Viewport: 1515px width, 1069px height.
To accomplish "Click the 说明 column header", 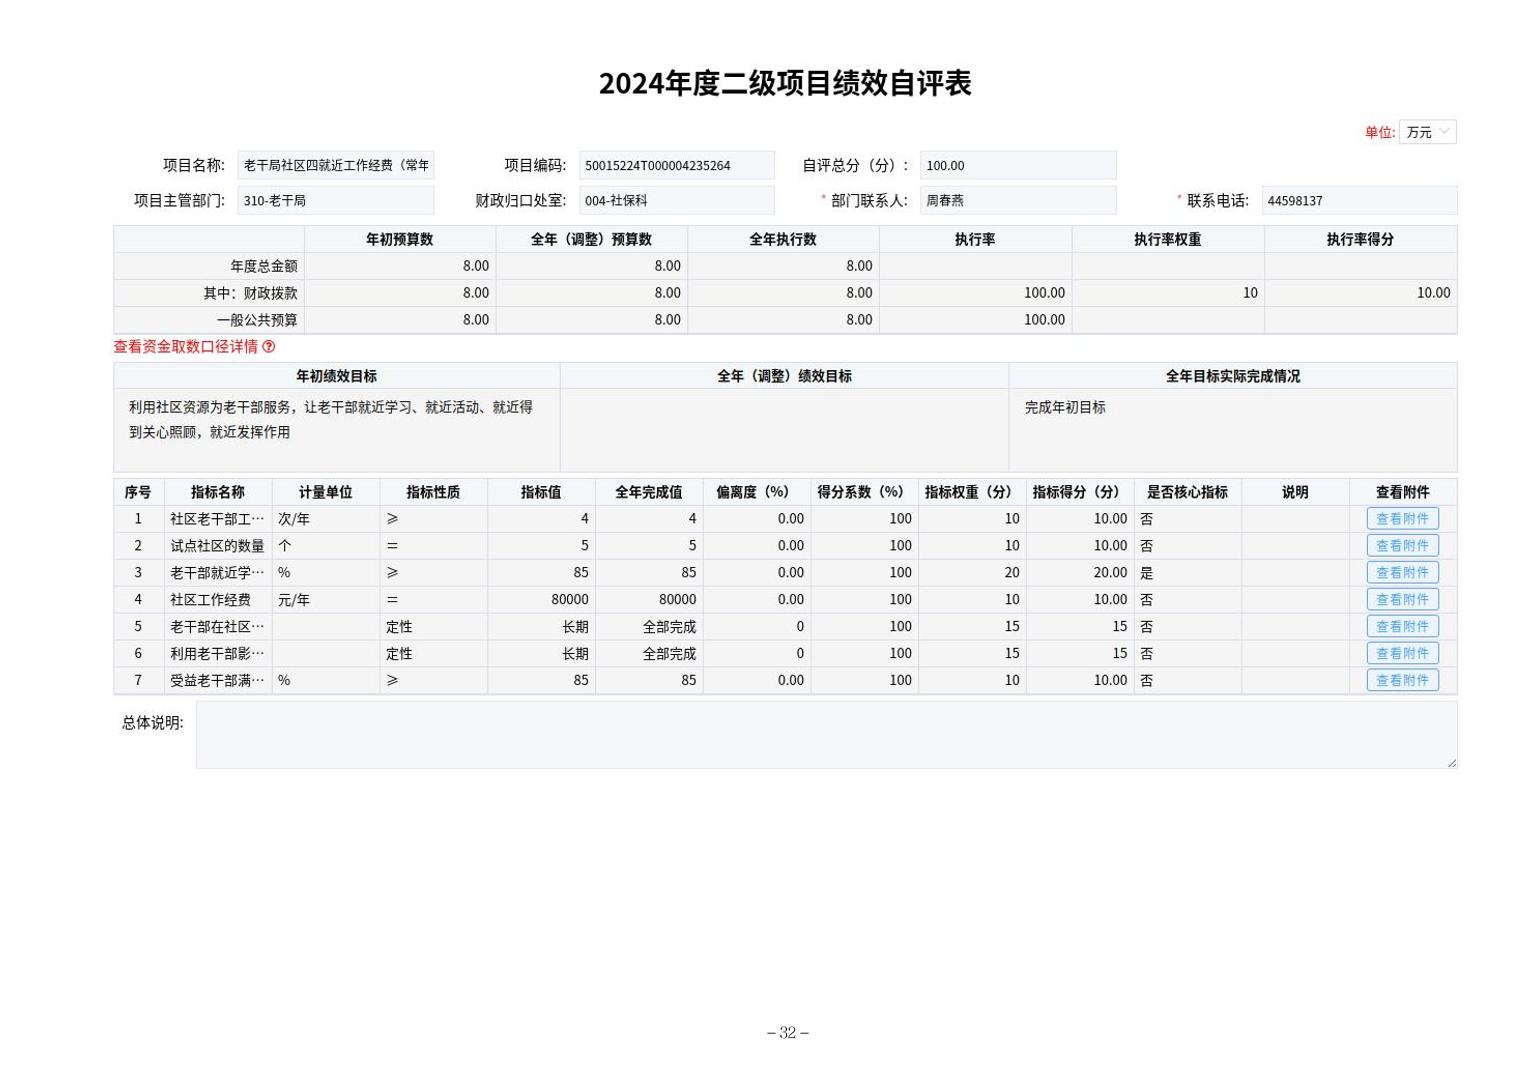I will pyautogui.click(x=1295, y=492).
